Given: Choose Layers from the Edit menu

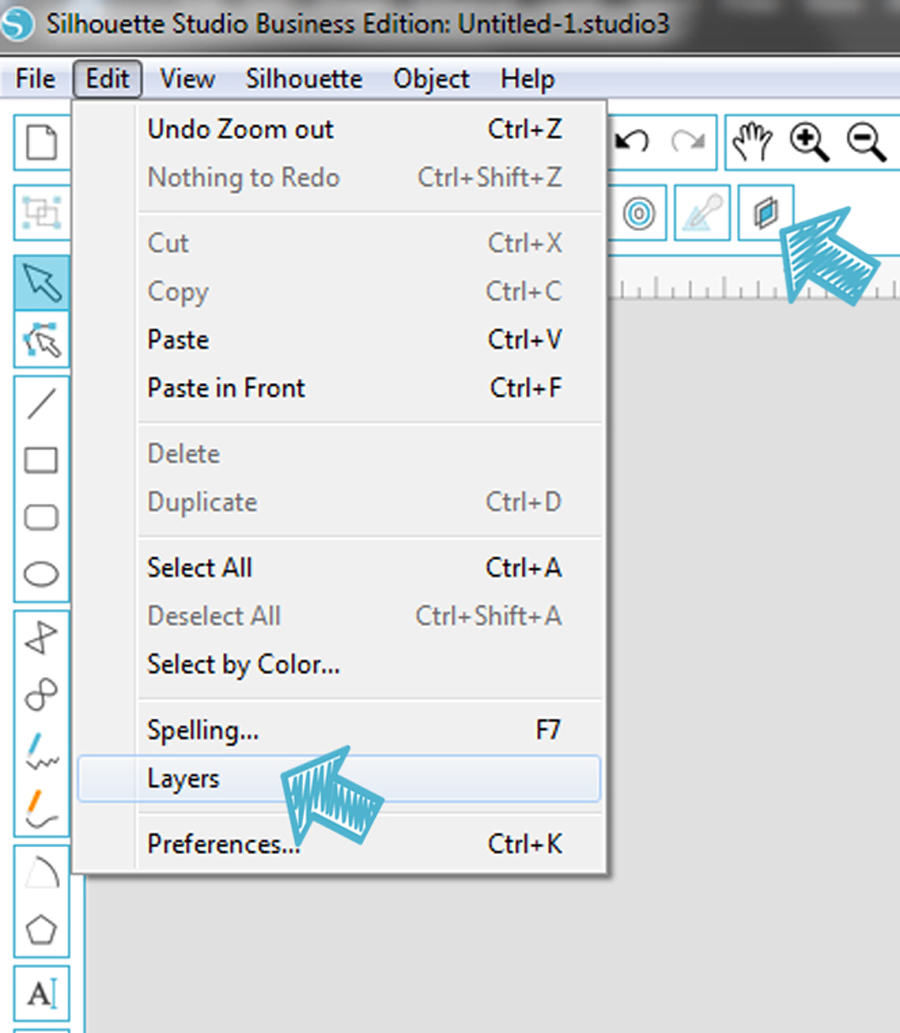Looking at the screenshot, I should (339, 779).
